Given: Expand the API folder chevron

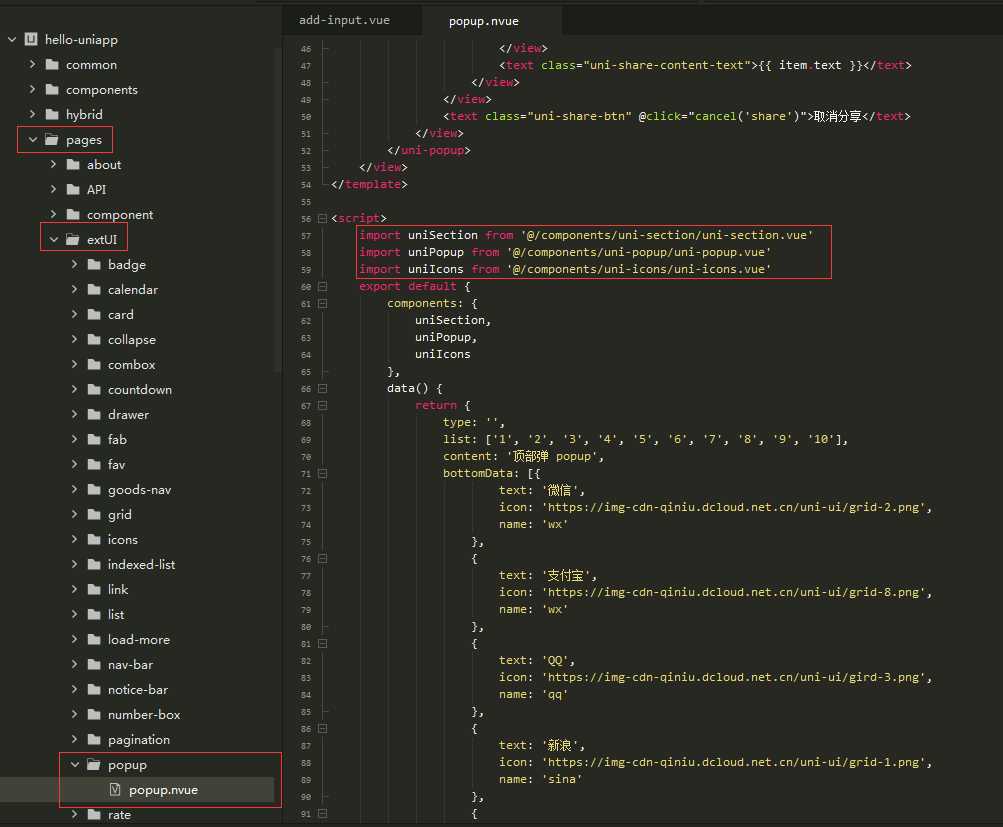Looking at the screenshot, I should click(x=54, y=189).
